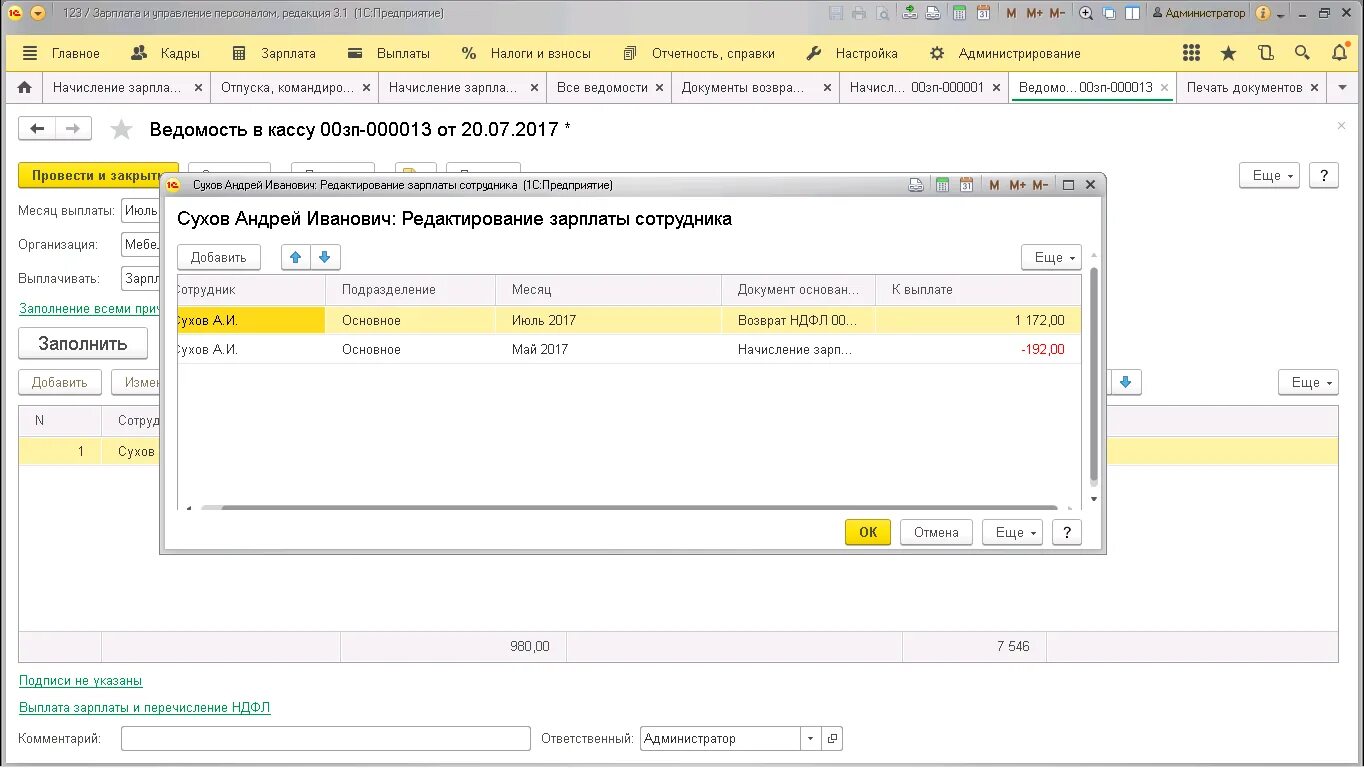Screen dimensions: 1364x768
Task: Click the Провести и закрыть button
Action: pyautogui.click(x=98, y=175)
